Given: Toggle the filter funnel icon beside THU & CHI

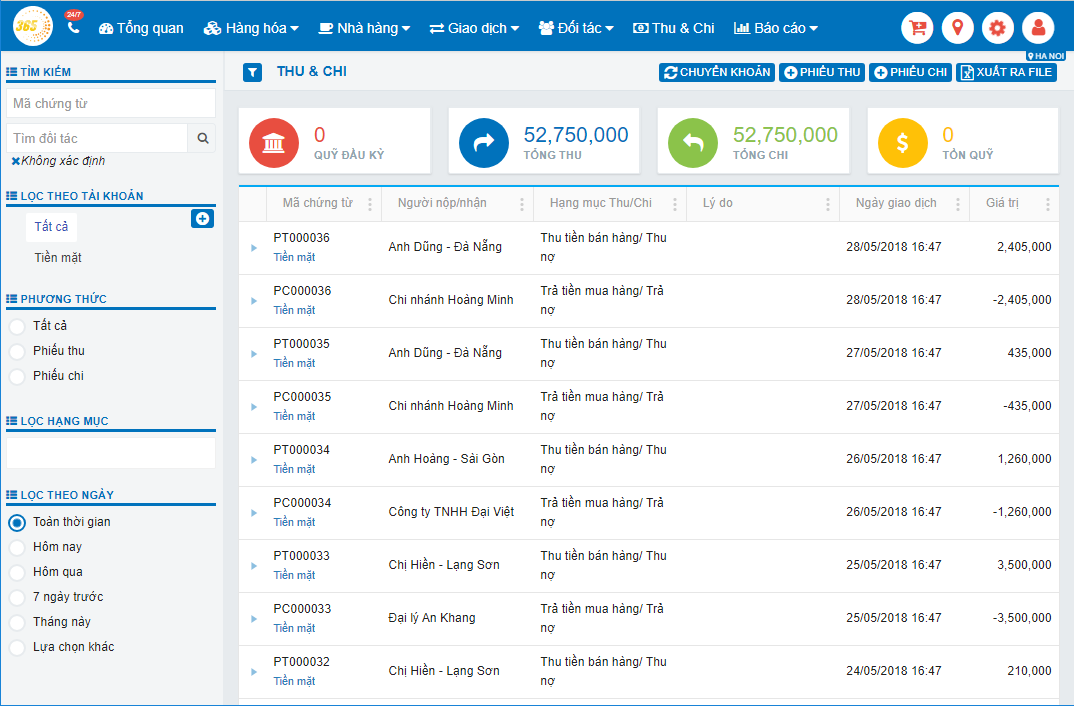Looking at the screenshot, I should point(252,72).
